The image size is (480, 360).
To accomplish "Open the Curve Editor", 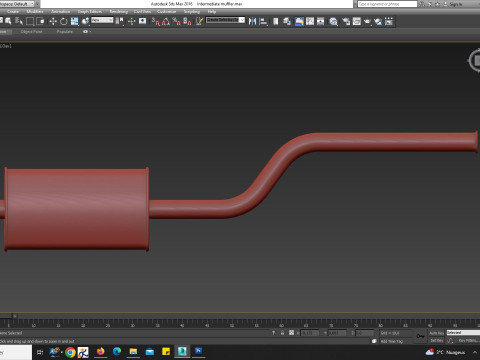I will 310,21.
